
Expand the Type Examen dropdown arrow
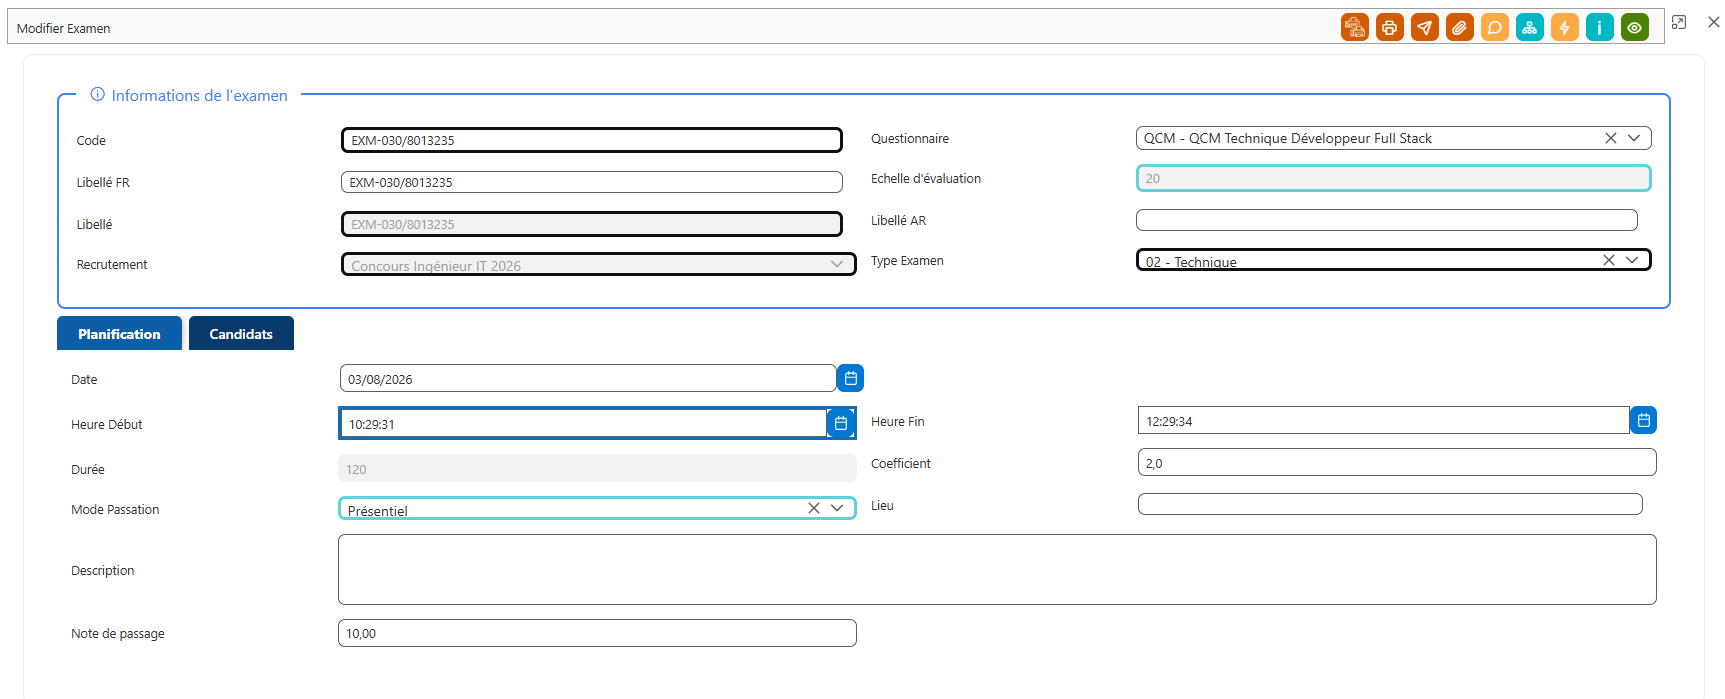point(1632,260)
